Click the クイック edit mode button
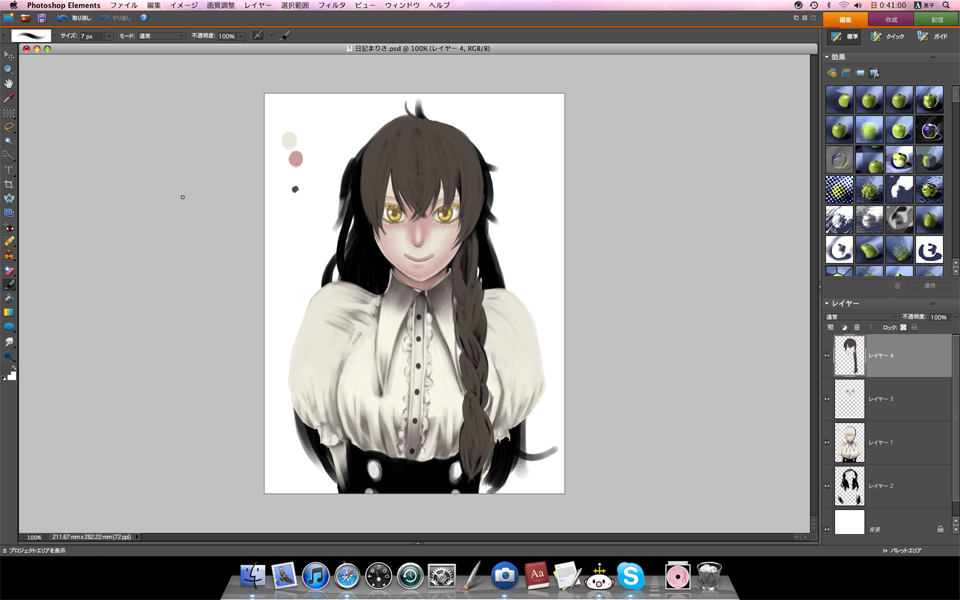 click(x=888, y=37)
